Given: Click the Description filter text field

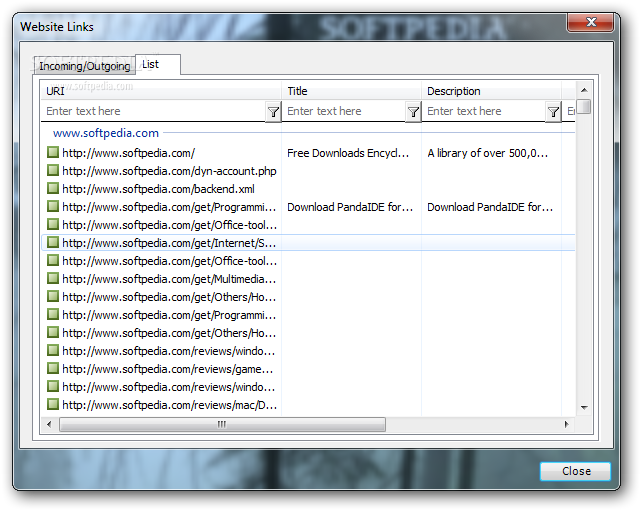Looking at the screenshot, I should [x=484, y=111].
